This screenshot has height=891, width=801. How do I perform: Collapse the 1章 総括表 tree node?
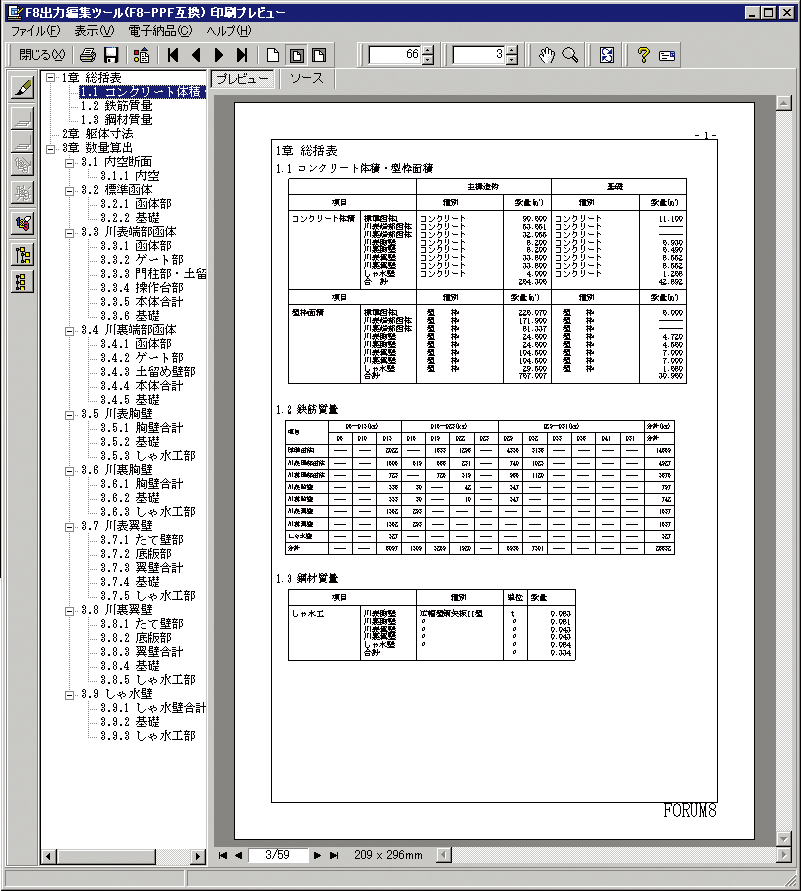[x=51, y=78]
